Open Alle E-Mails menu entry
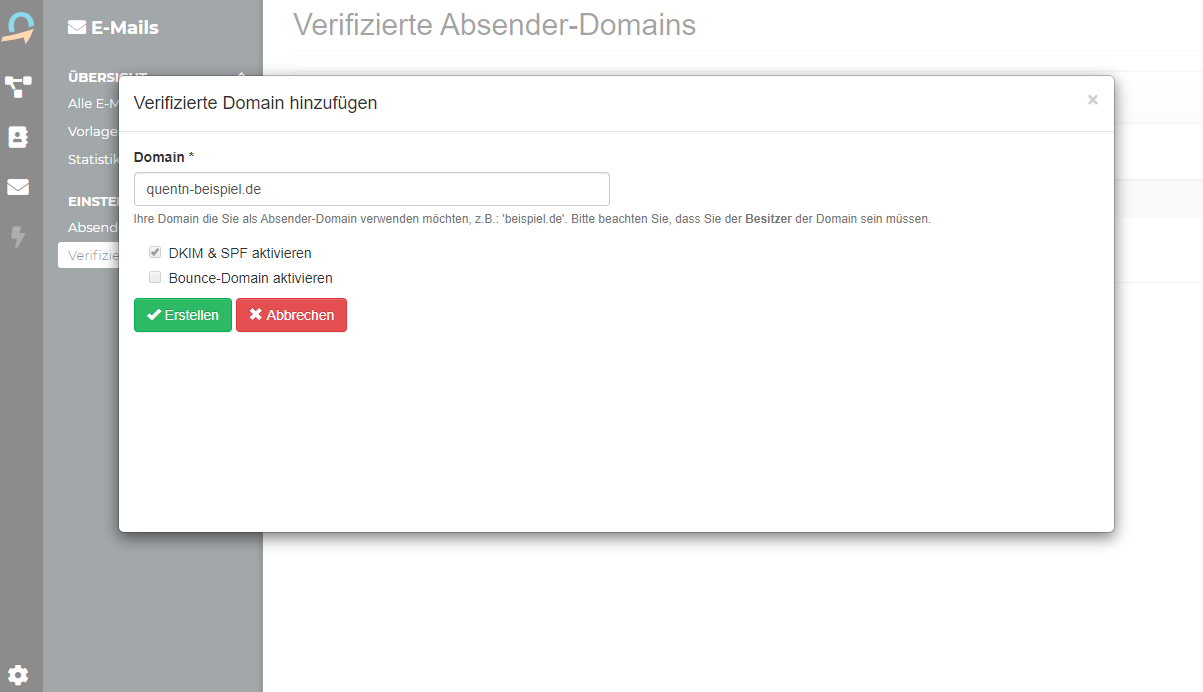 94,103
